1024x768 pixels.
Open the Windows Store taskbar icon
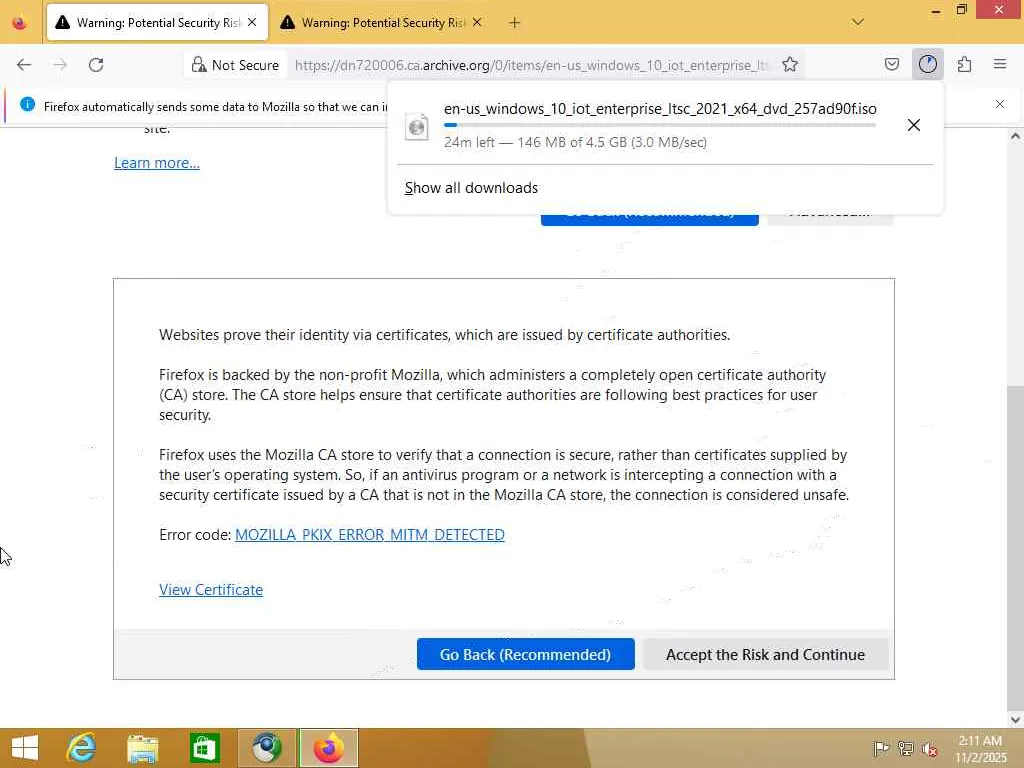204,748
